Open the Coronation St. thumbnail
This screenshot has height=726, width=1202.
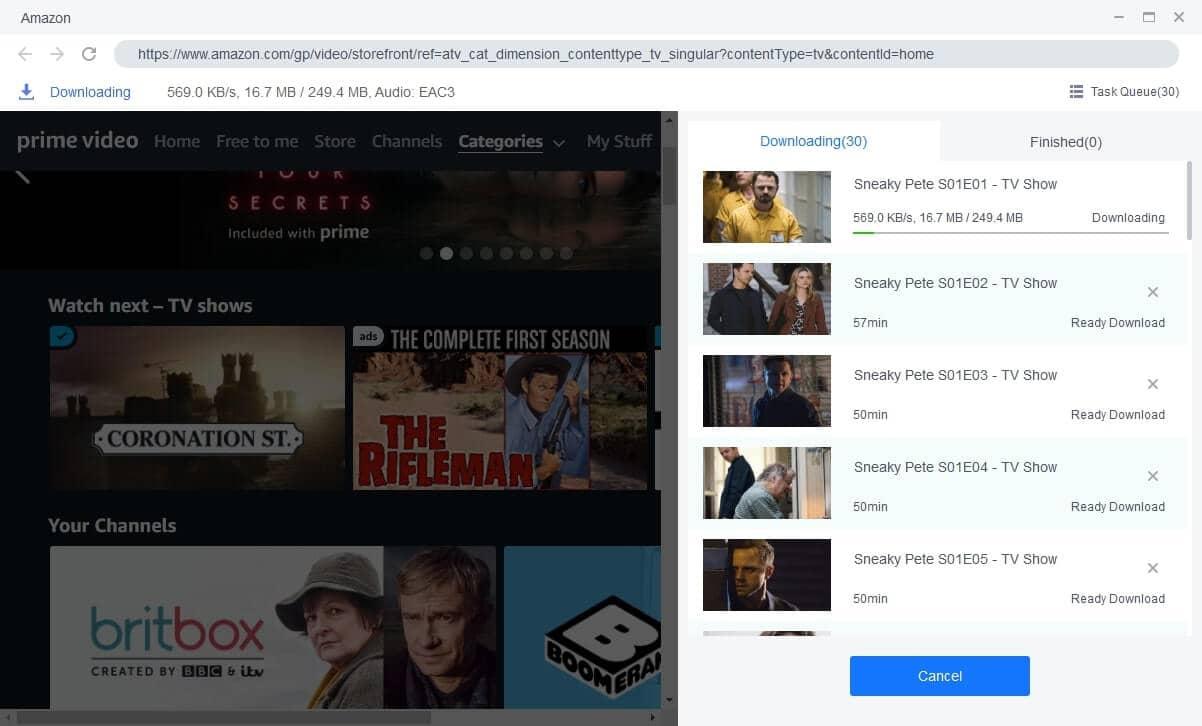click(197, 408)
